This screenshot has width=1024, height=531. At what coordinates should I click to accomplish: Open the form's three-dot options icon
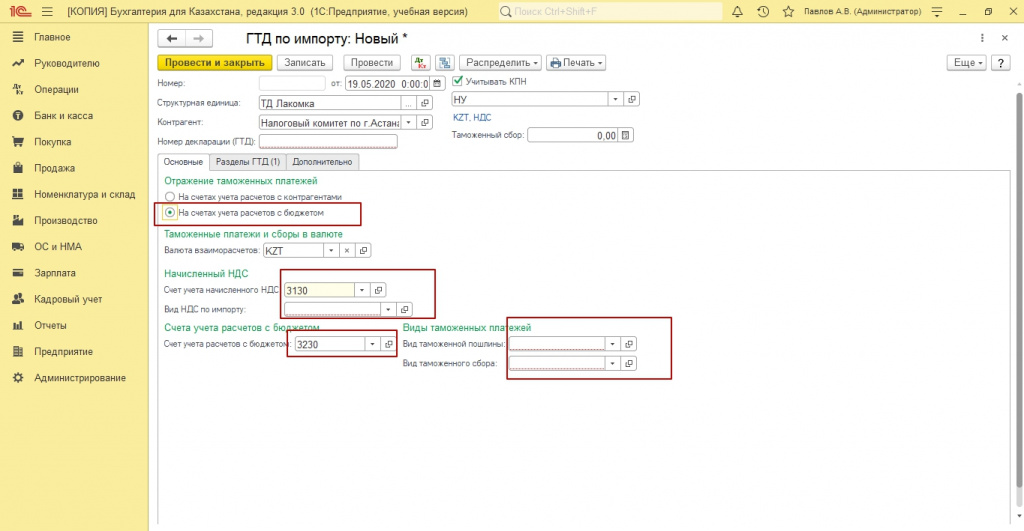[x=982, y=39]
